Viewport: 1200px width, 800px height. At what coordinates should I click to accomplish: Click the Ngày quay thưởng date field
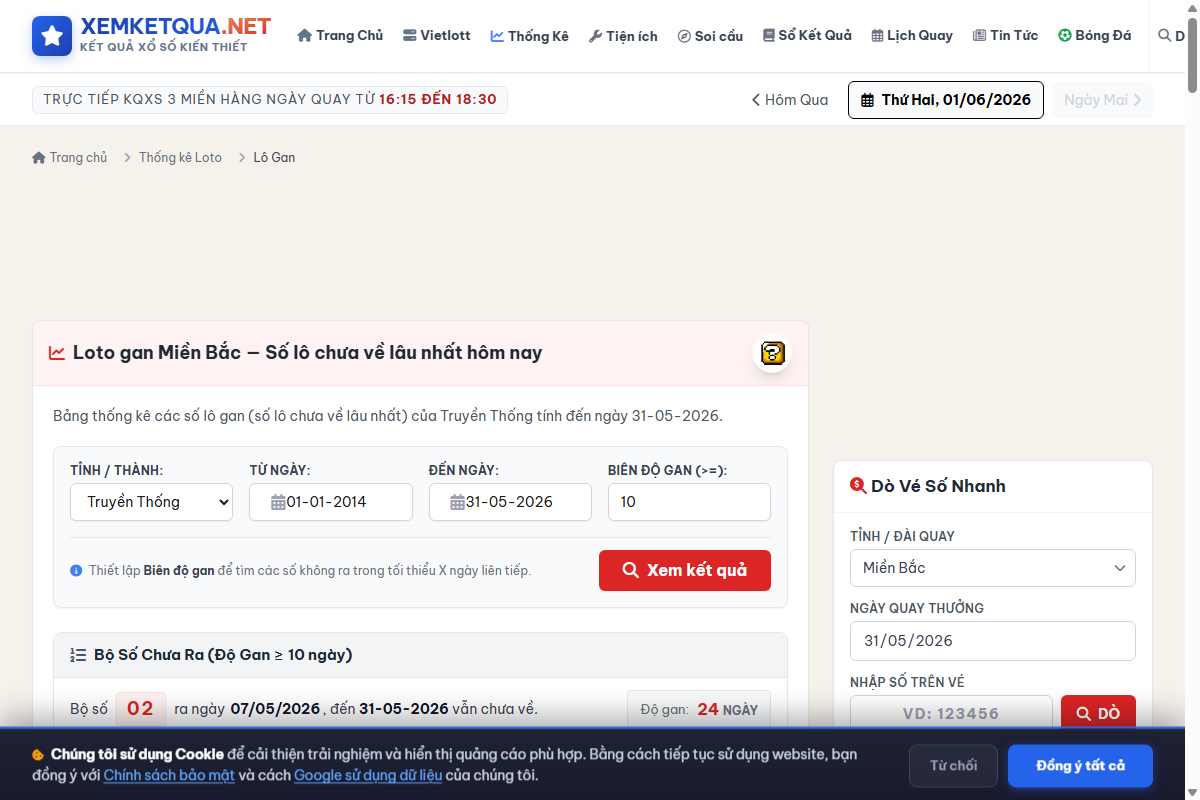[x=993, y=641]
